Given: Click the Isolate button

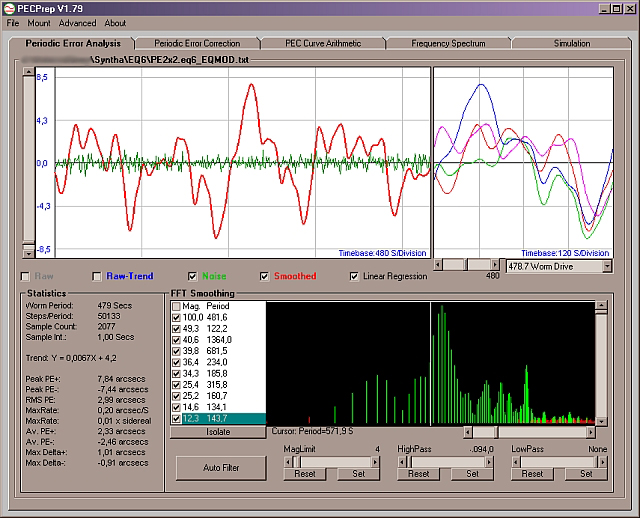Looking at the screenshot, I should [x=217, y=432].
